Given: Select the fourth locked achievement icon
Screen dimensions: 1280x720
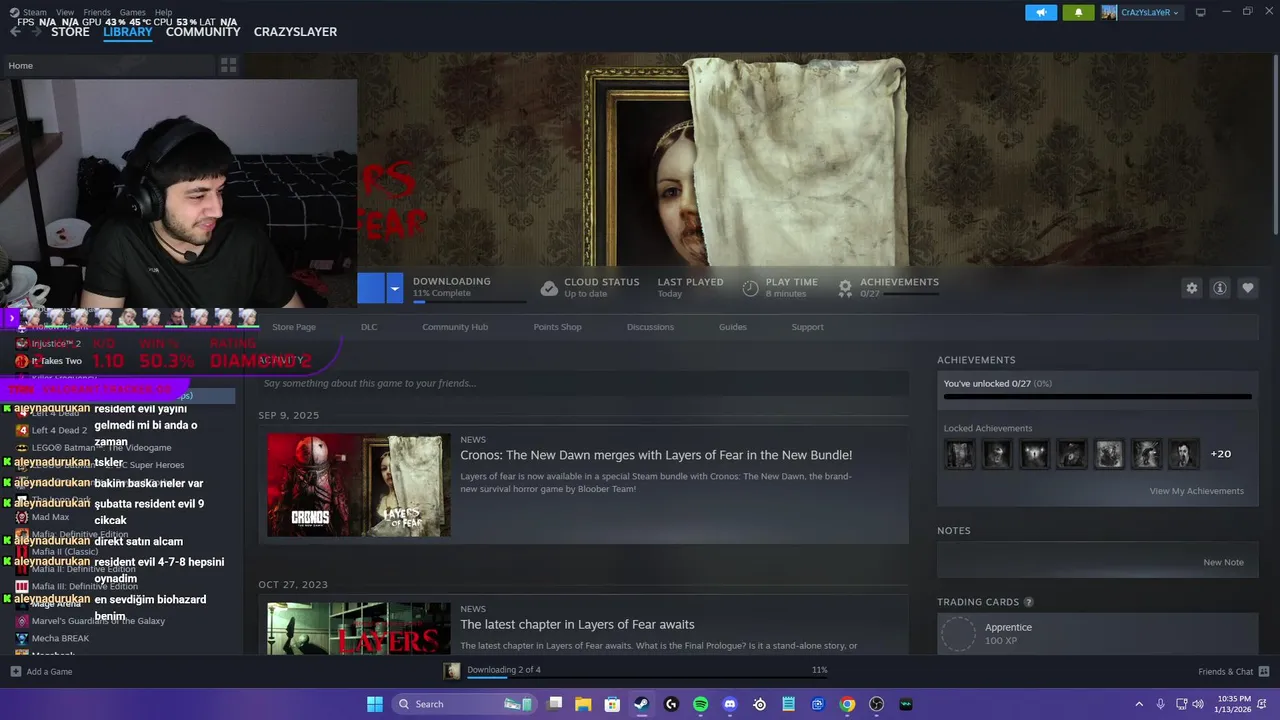Looking at the screenshot, I should pyautogui.click(x=1071, y=454).
